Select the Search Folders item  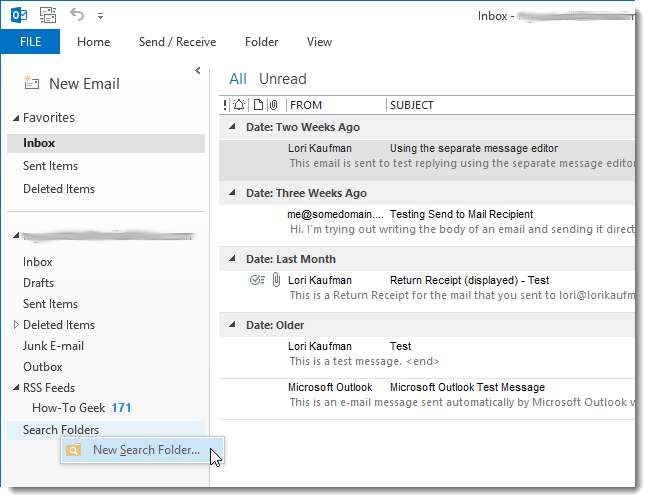point(106,430)
